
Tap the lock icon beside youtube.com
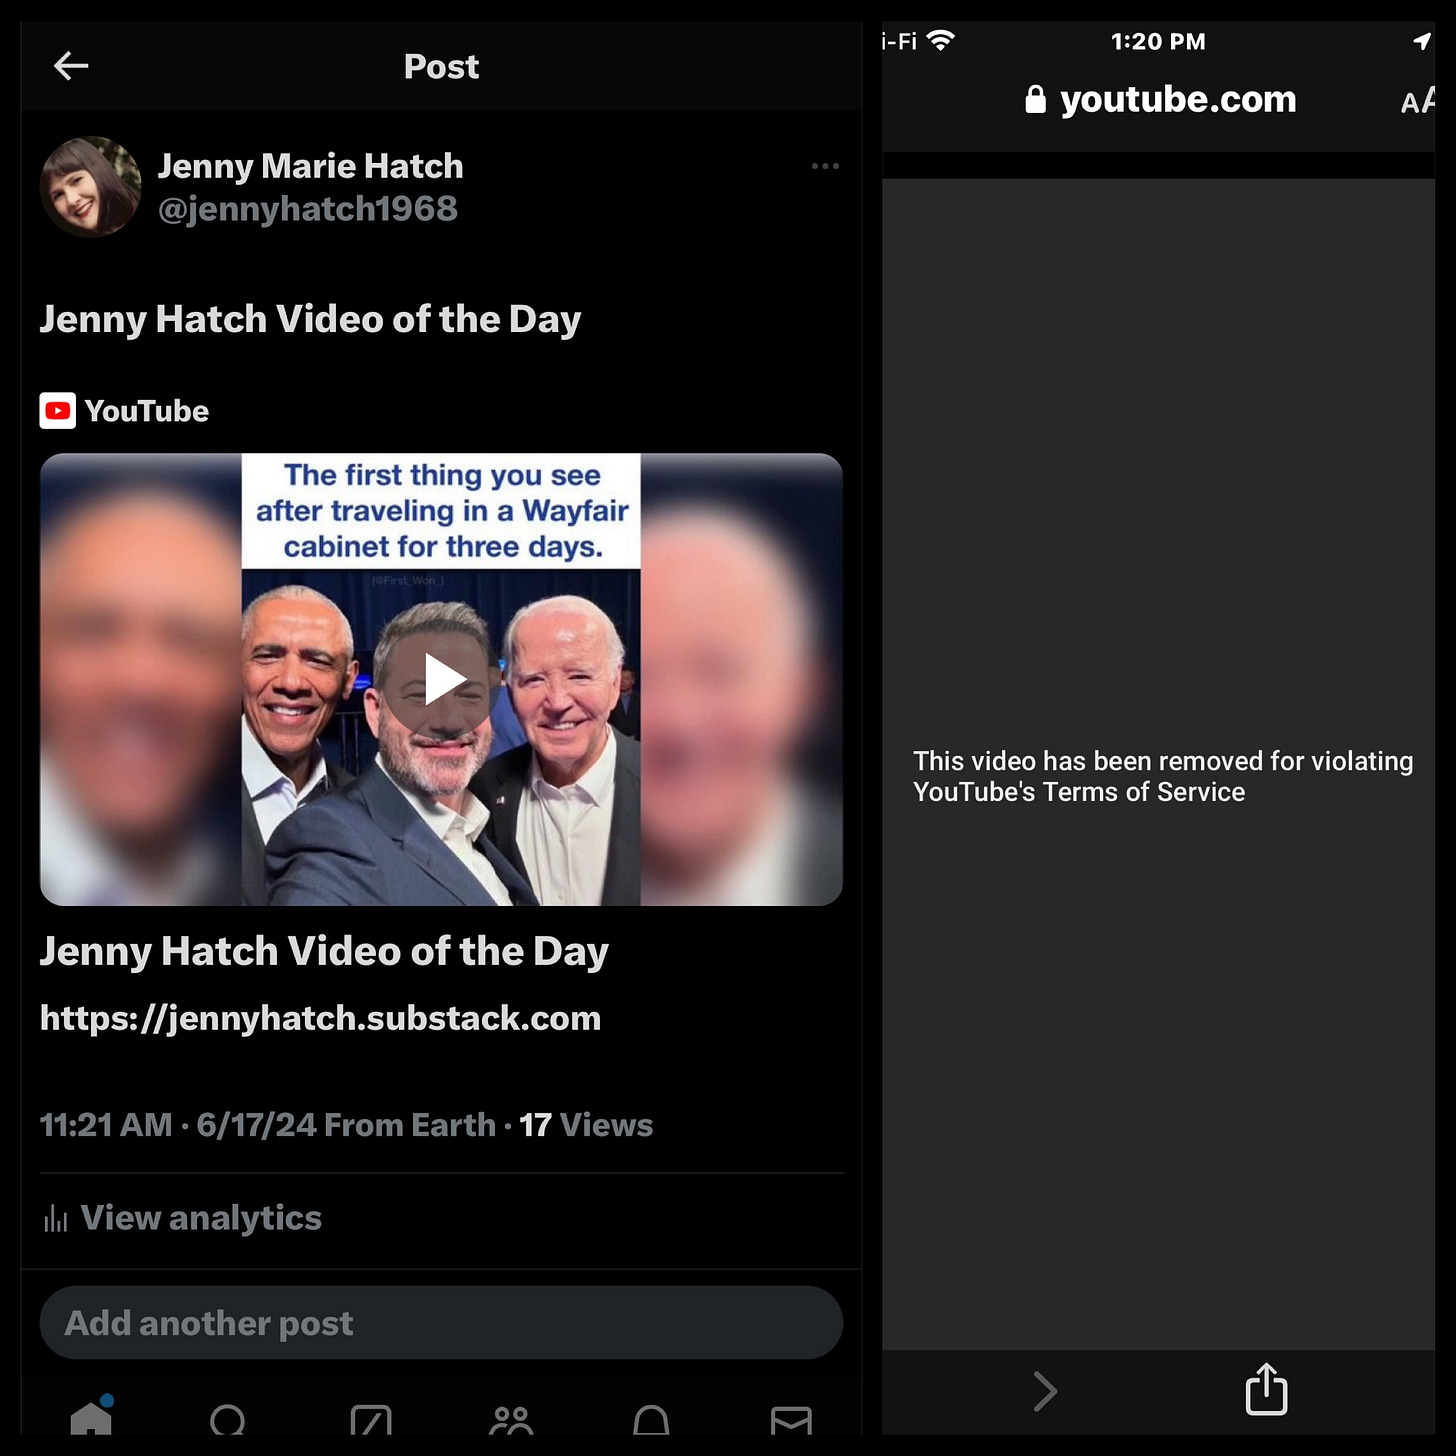1036,99
